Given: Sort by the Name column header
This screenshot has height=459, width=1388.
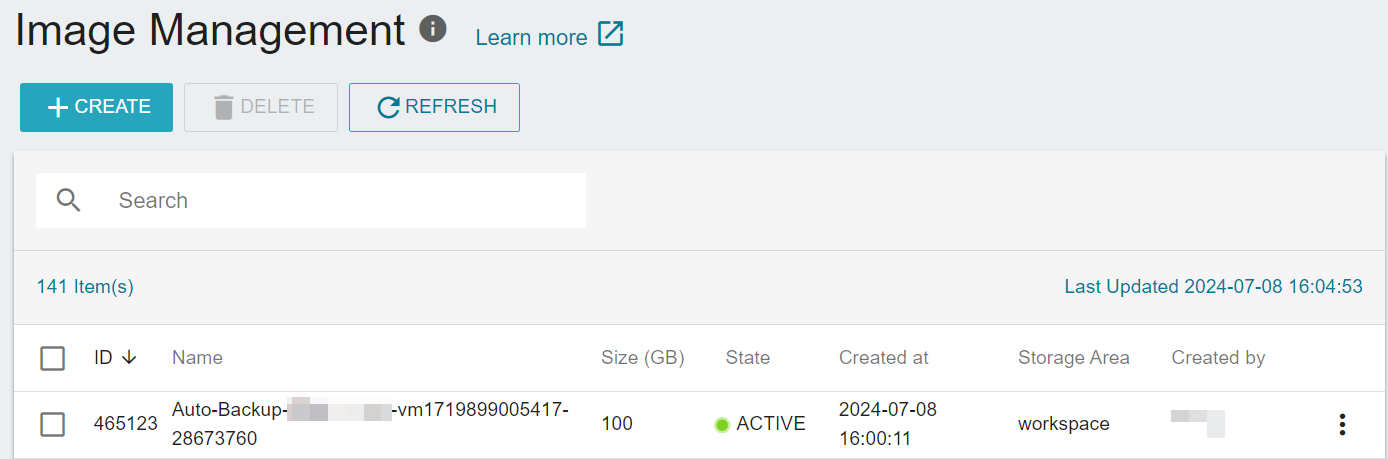Looking at the screenshot, I should pos(197,357).
